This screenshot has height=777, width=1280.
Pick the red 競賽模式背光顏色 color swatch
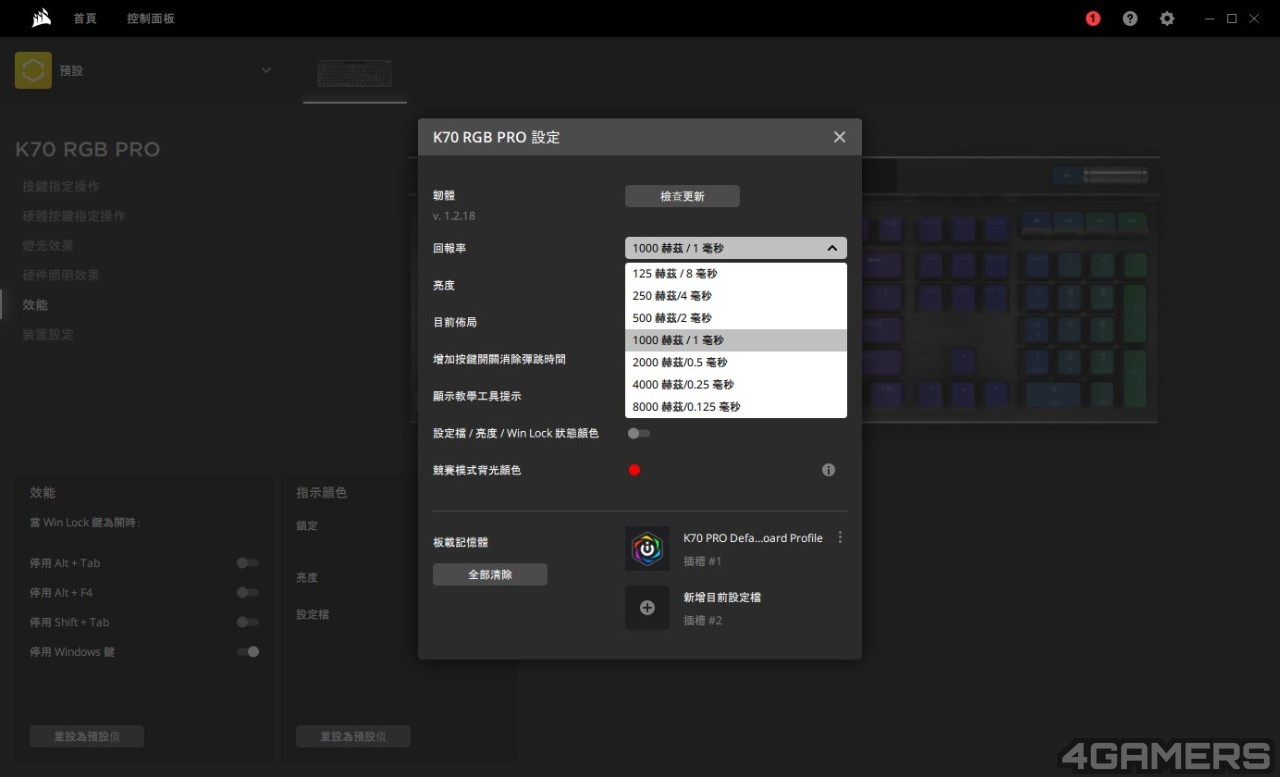[634, 470]
